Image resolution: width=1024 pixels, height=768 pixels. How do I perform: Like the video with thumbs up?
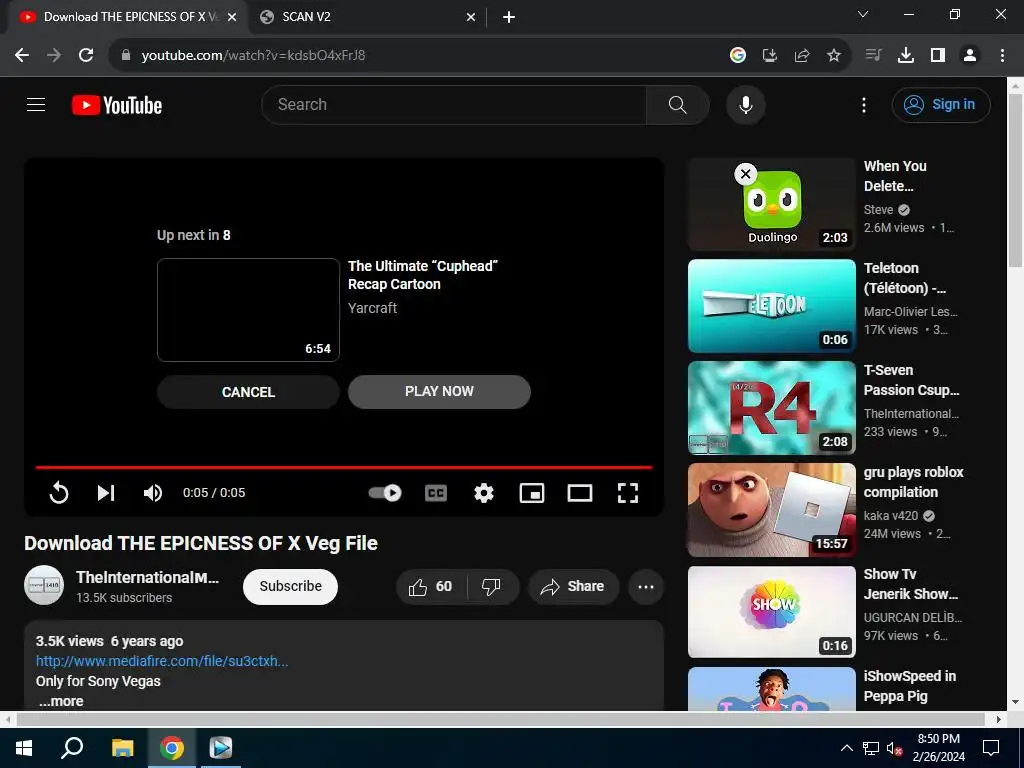tap(431, 586)
